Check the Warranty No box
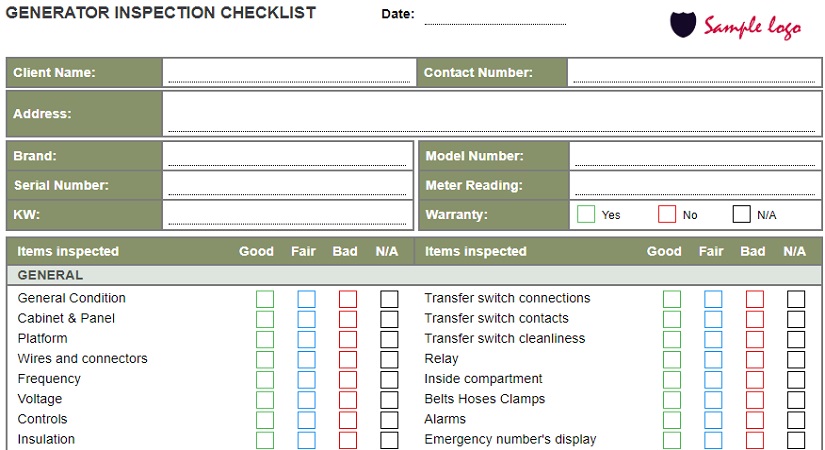Screen dimensions: 825x450 667,214
